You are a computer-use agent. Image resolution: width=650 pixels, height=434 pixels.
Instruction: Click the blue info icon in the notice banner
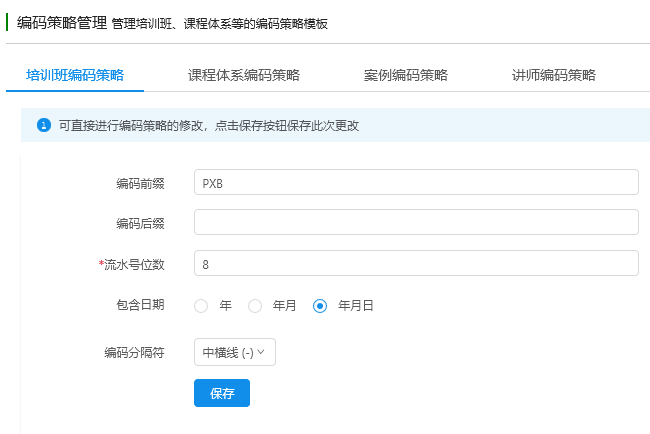tap(44, 125)
